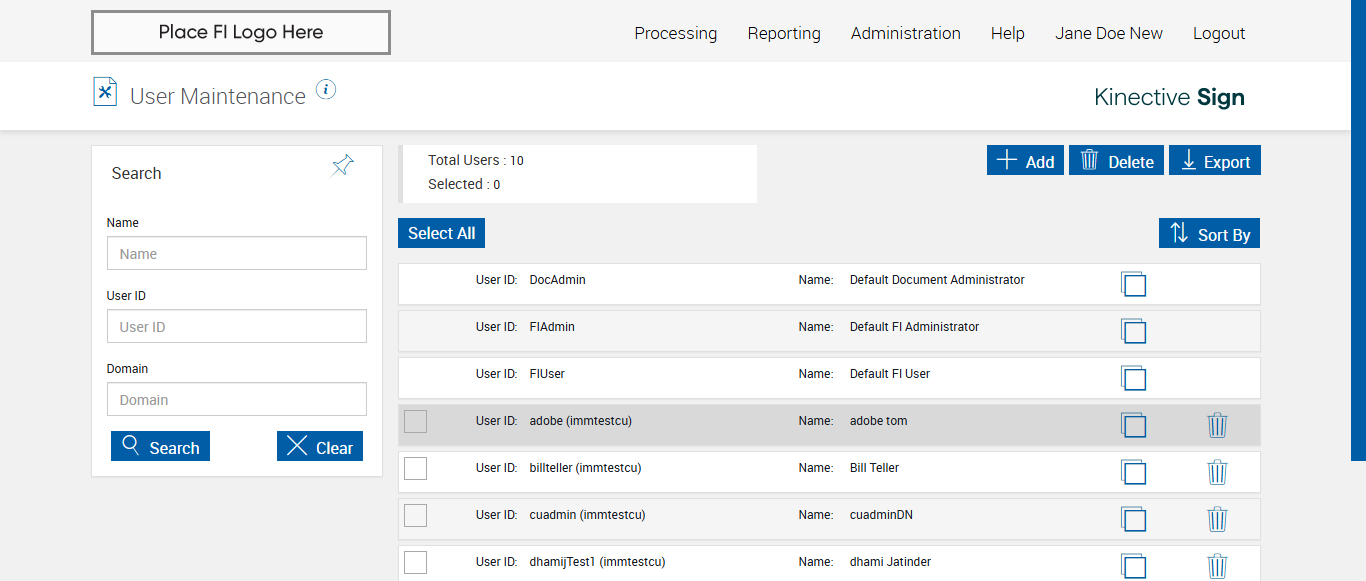
Task: Focus the User ID search field
Action: pos(237,326)
